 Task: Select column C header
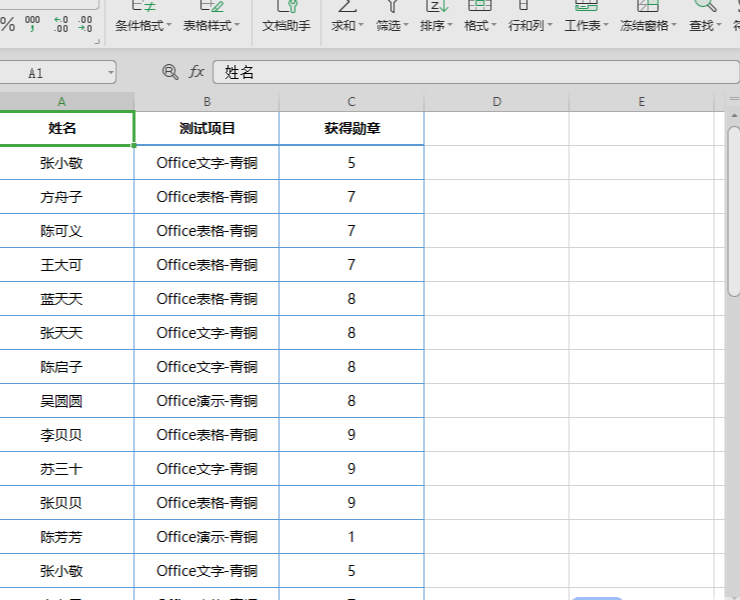352,101
